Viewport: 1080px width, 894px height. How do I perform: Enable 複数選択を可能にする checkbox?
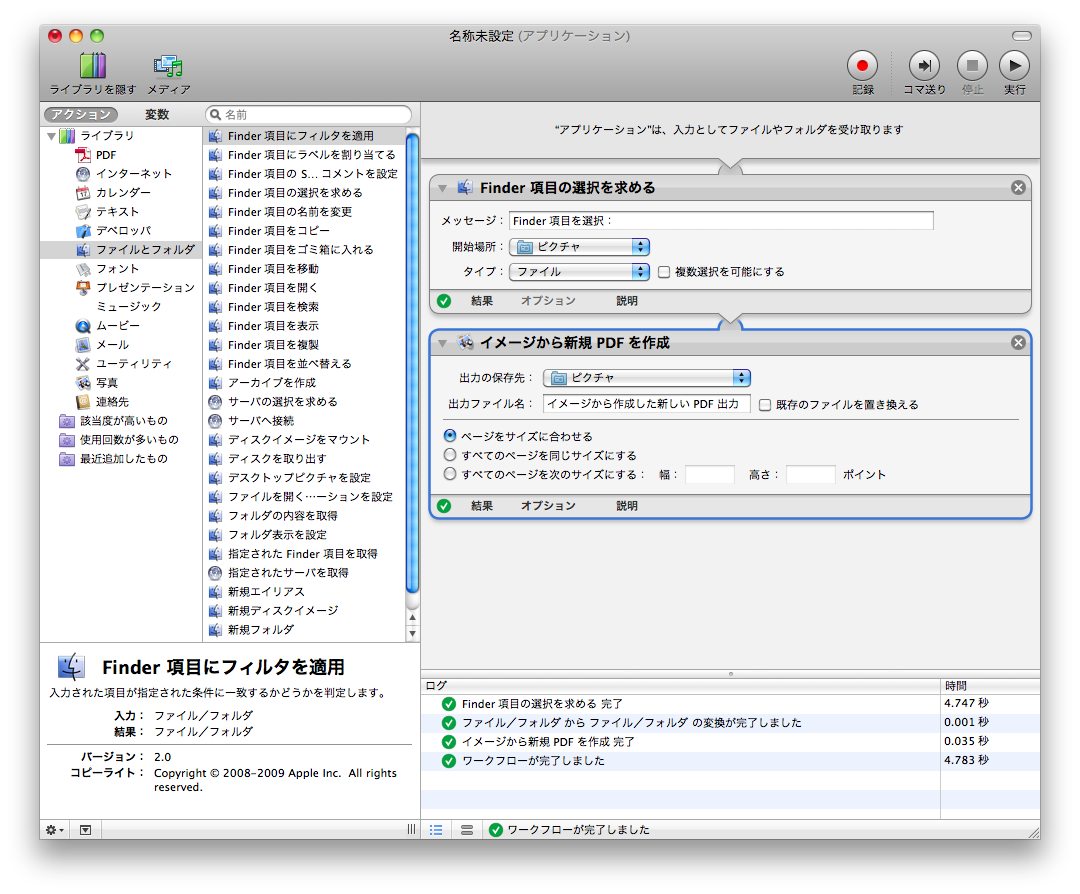(x=664, y=272)
